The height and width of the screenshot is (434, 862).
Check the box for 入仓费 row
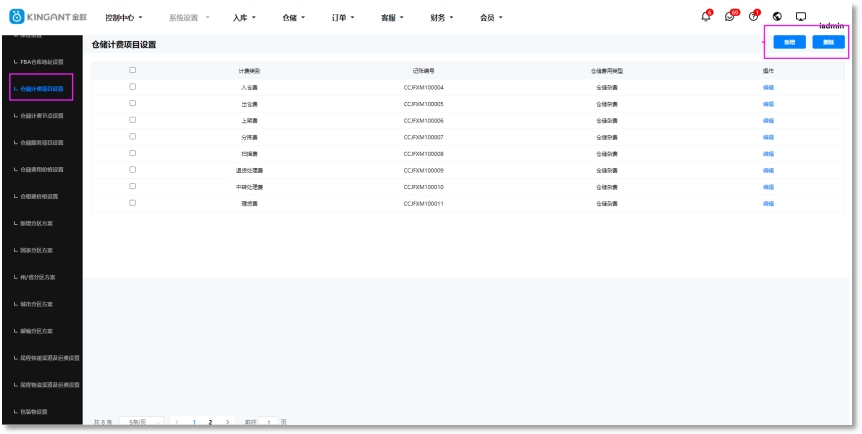pyautogui.click(x=132, y=87)
